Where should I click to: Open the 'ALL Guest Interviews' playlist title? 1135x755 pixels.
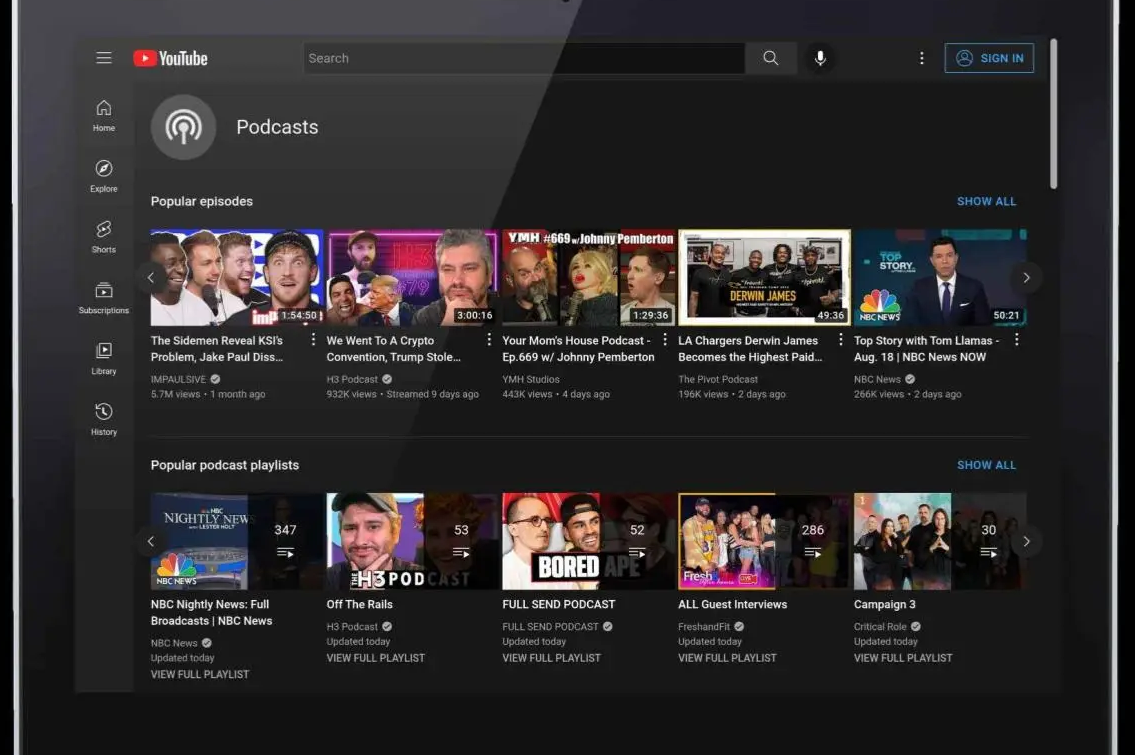pyautogui.click(x=733, y=604)
